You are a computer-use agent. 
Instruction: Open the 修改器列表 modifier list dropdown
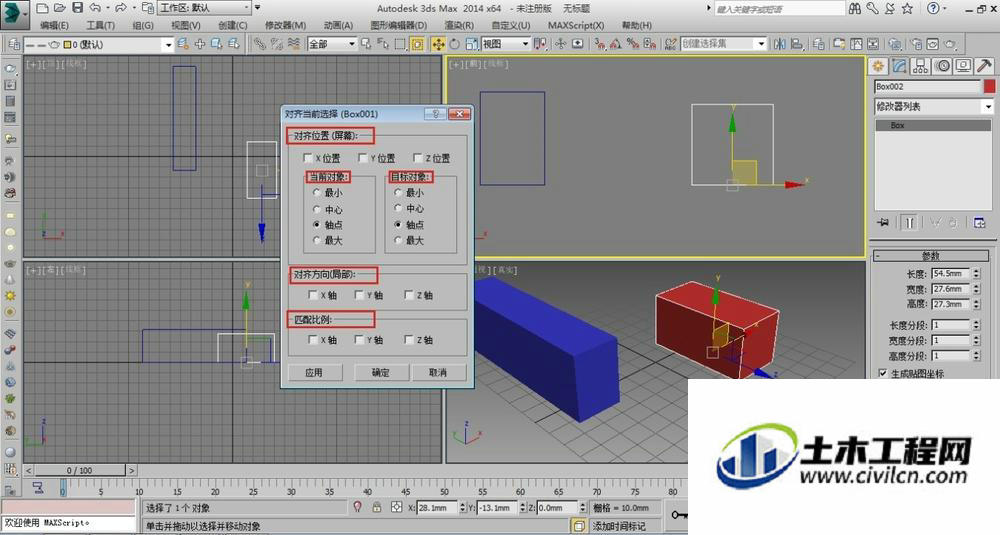[934, 106]
